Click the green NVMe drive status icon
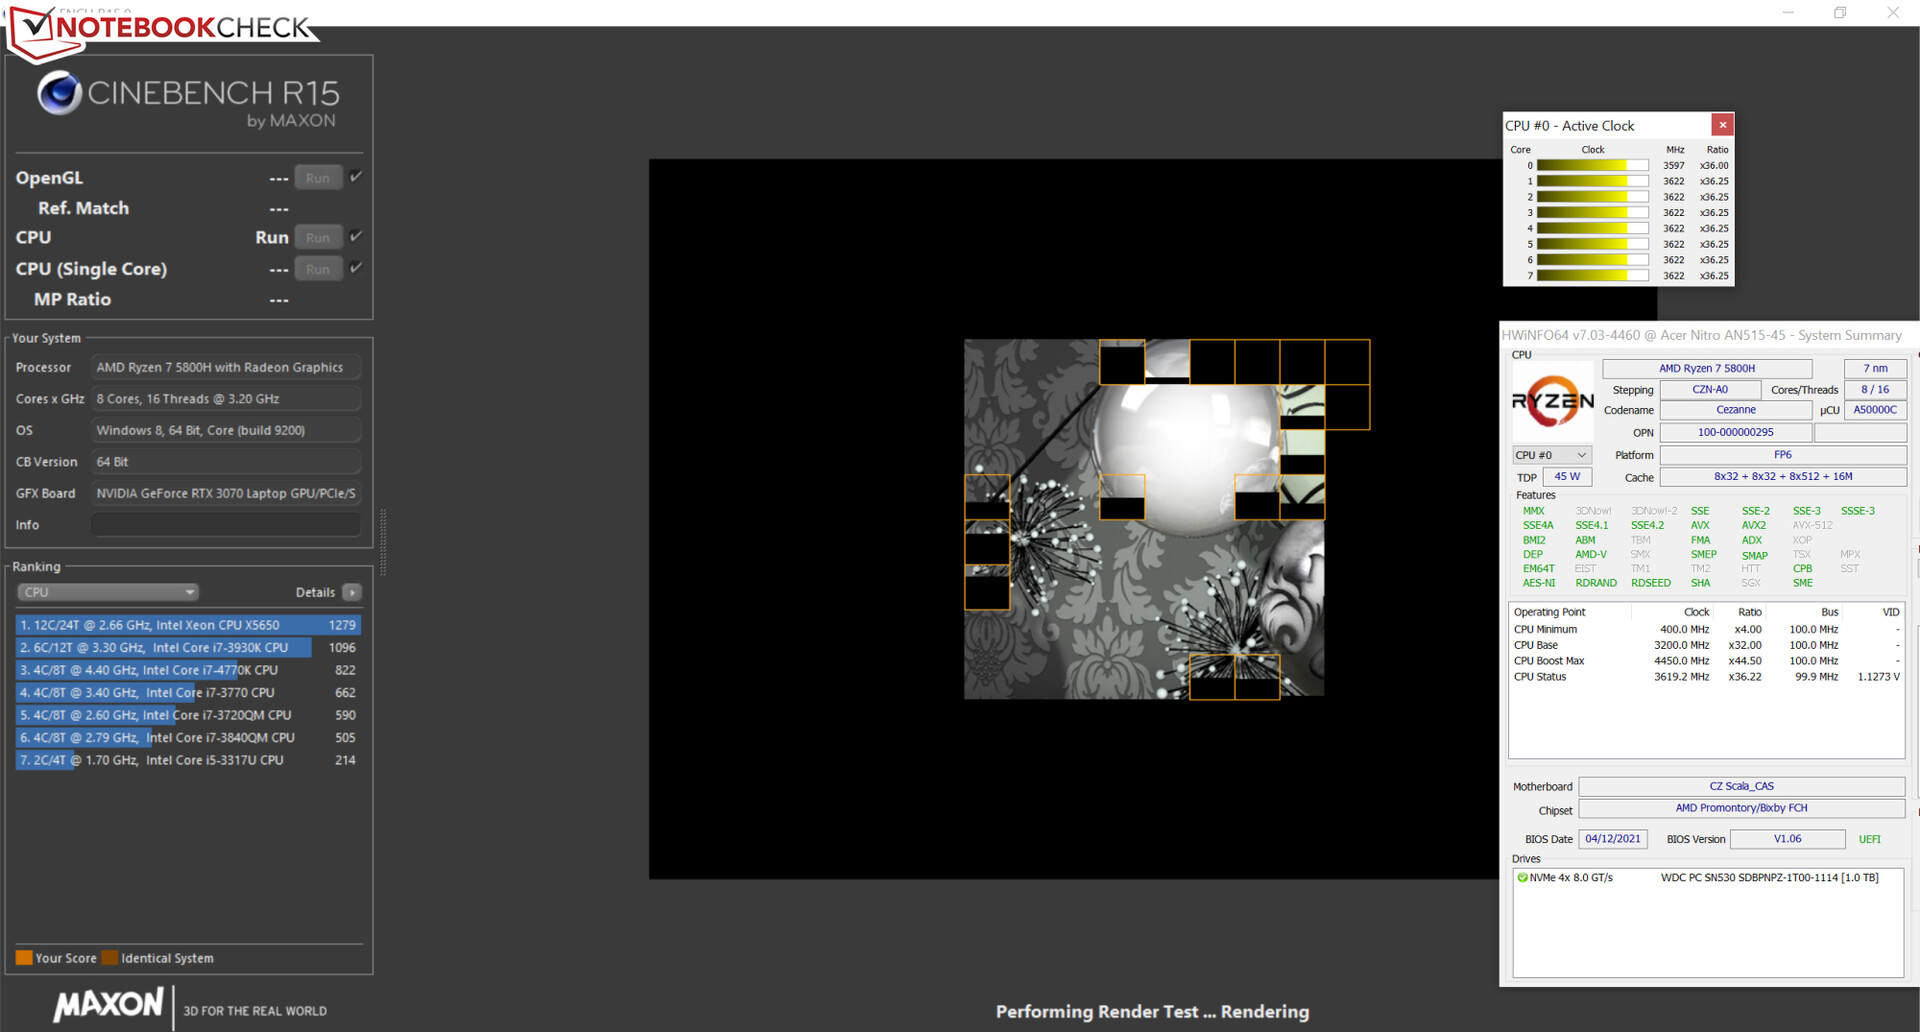This screenshot has height=1032, width=1920. point(1522,878)
